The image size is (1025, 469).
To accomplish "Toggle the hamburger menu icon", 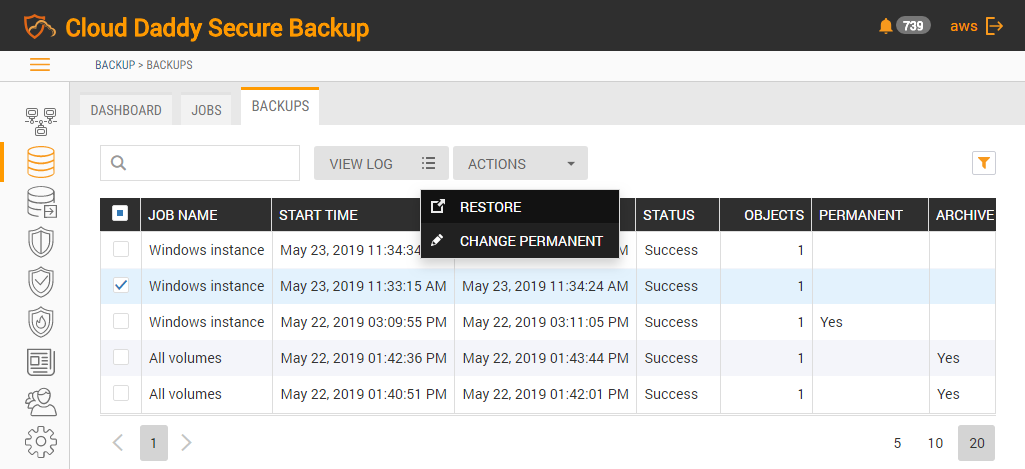I will click(x=40, y=65).
